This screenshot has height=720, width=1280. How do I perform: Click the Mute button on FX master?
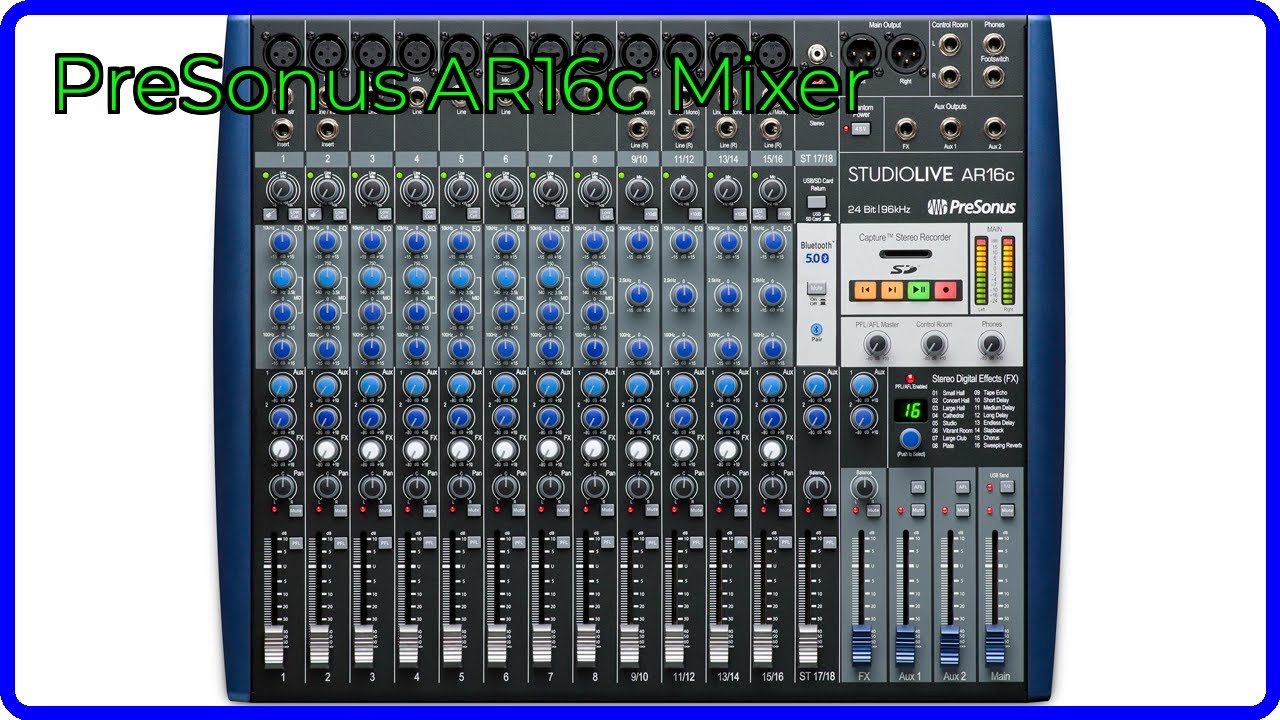click(873, 510)
